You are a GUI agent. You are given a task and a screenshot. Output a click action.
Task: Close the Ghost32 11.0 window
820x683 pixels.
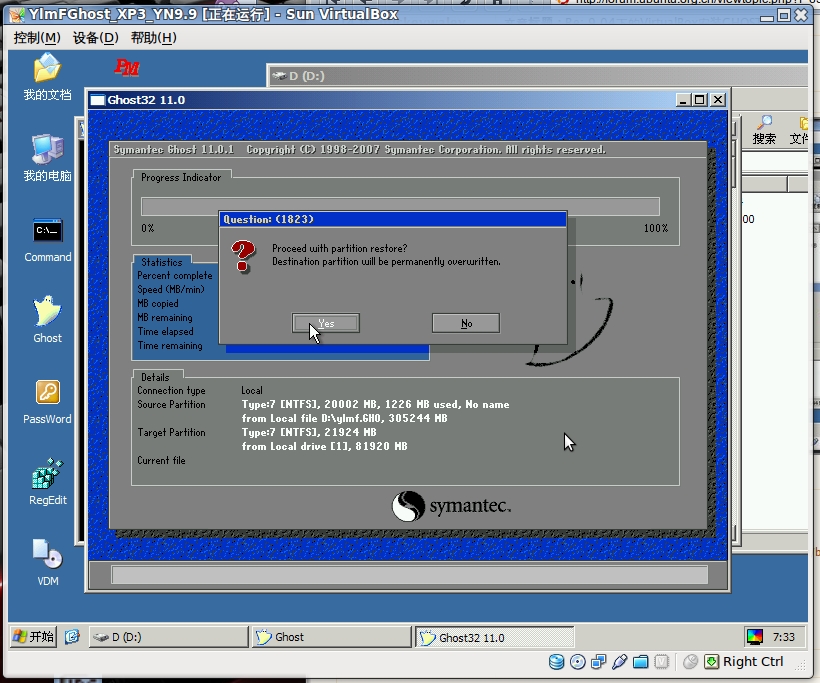[x=719, y=100]
